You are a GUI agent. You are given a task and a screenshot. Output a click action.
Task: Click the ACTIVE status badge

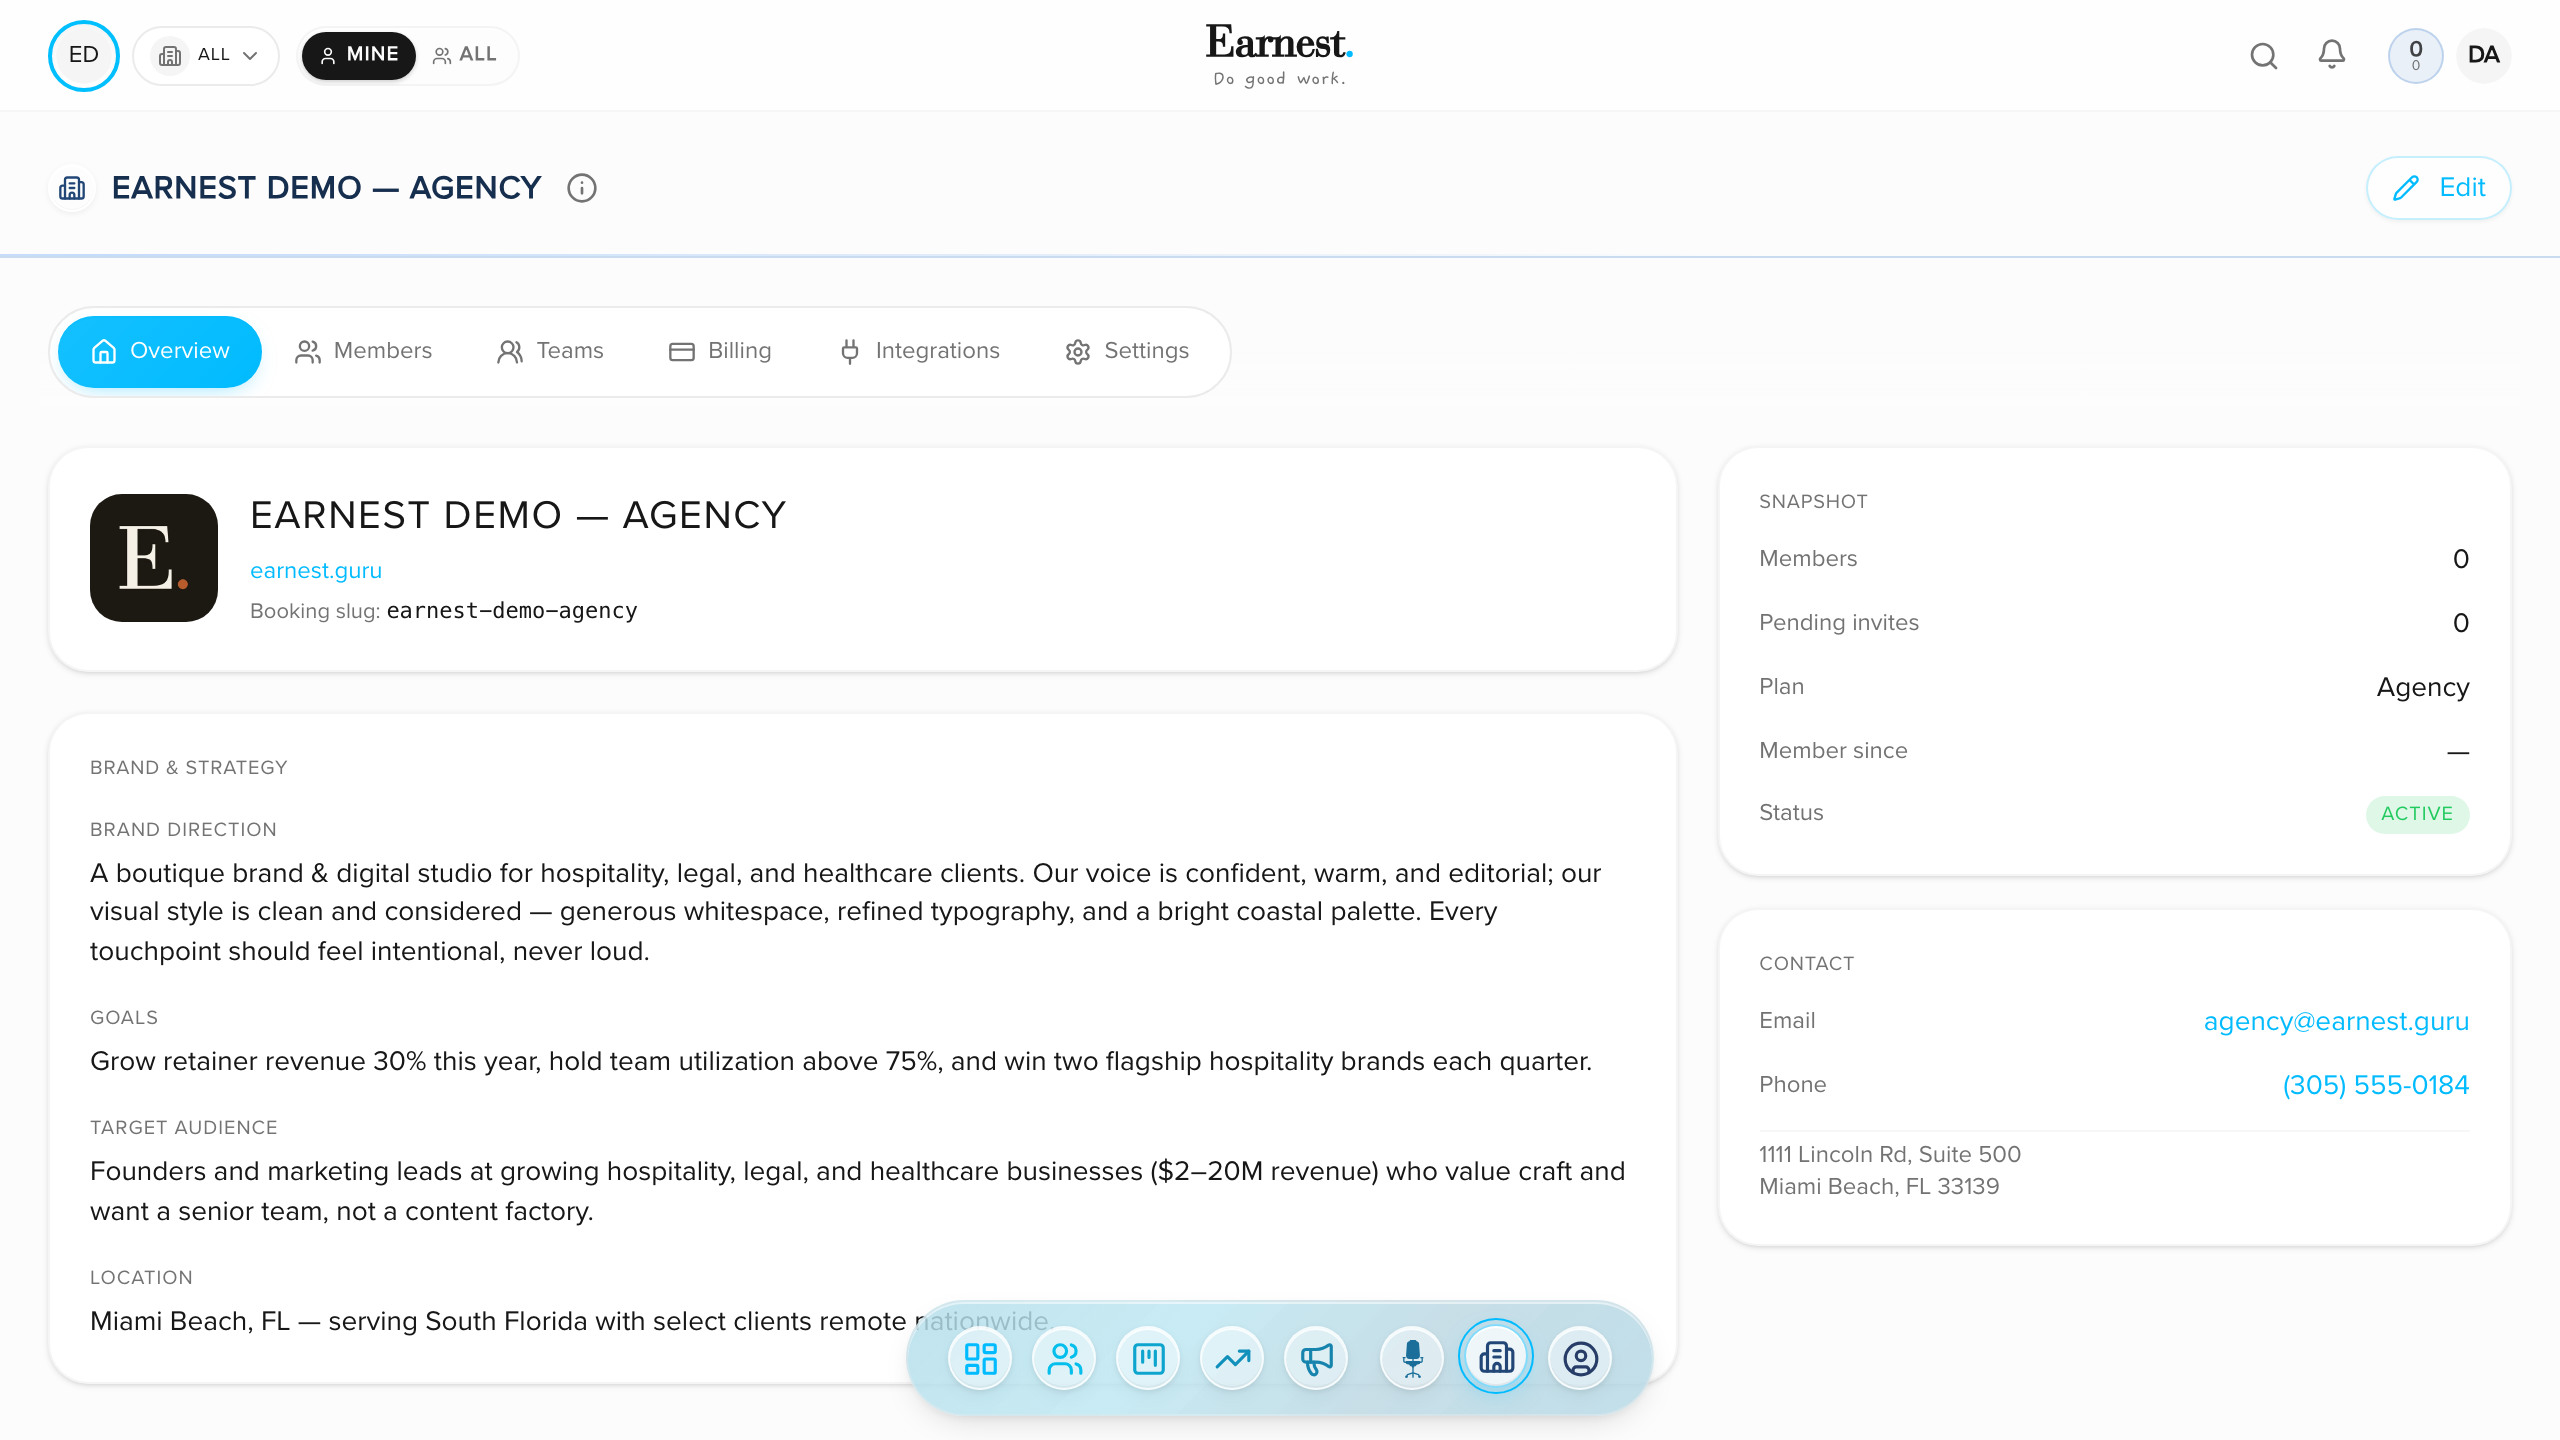(2417, 814)
